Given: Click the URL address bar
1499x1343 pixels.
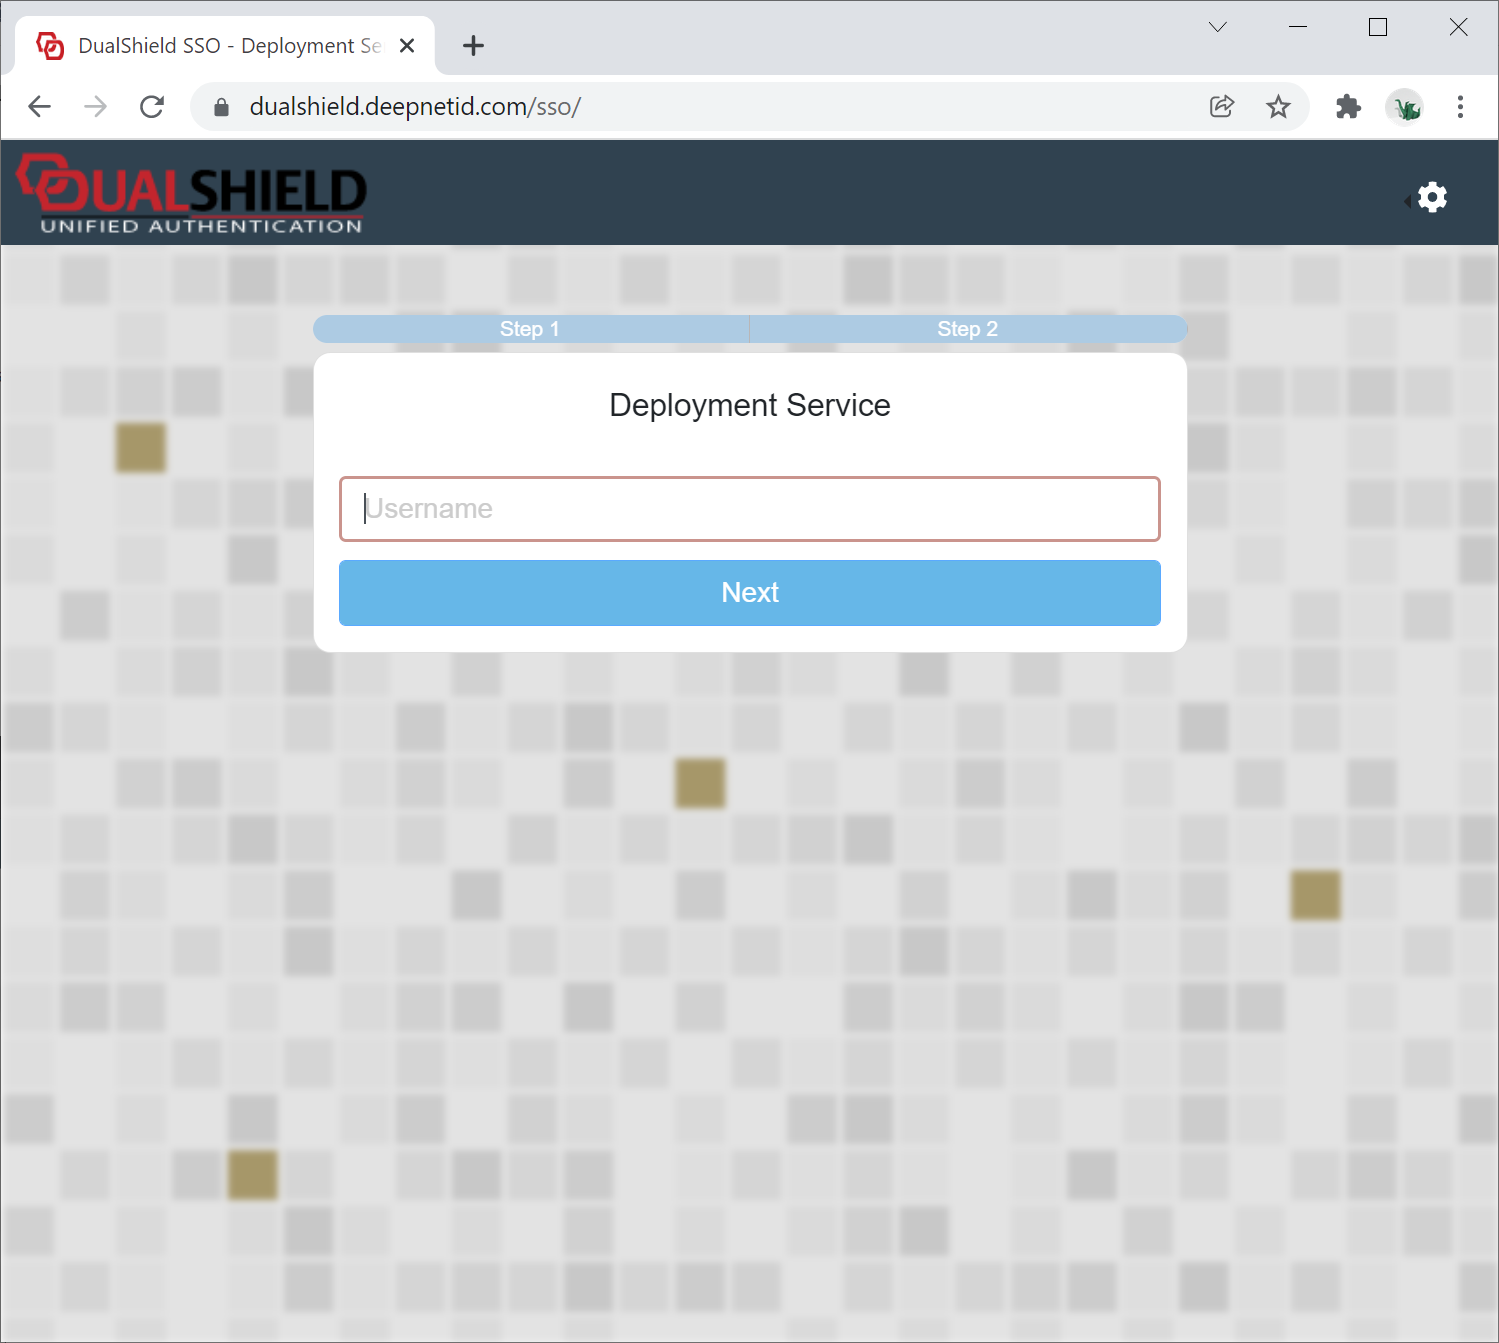Looking at the screenshot, I should coord(700,107).
